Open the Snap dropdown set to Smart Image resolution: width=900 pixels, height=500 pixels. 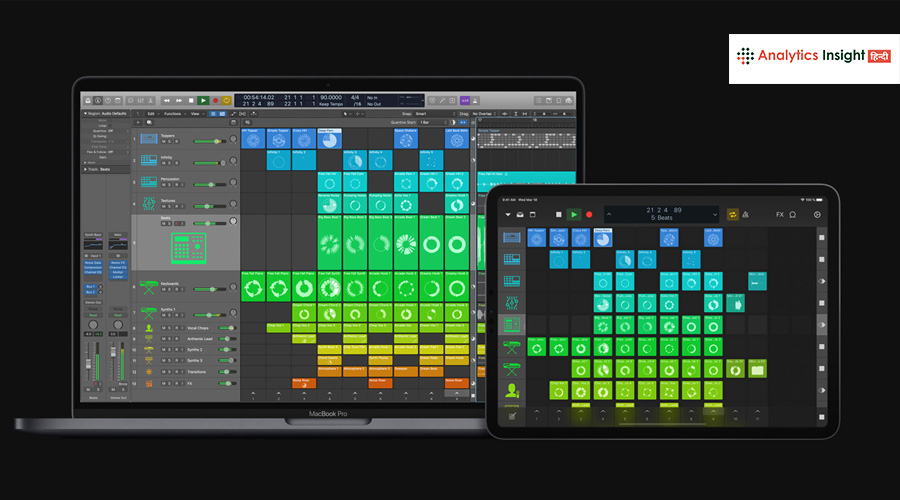(434, 114)
